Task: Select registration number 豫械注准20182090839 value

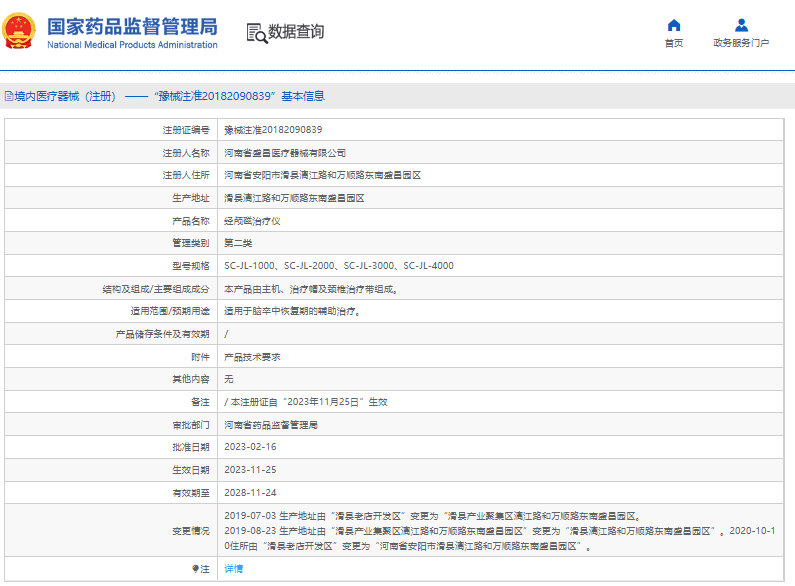Action: click(273, 130)
